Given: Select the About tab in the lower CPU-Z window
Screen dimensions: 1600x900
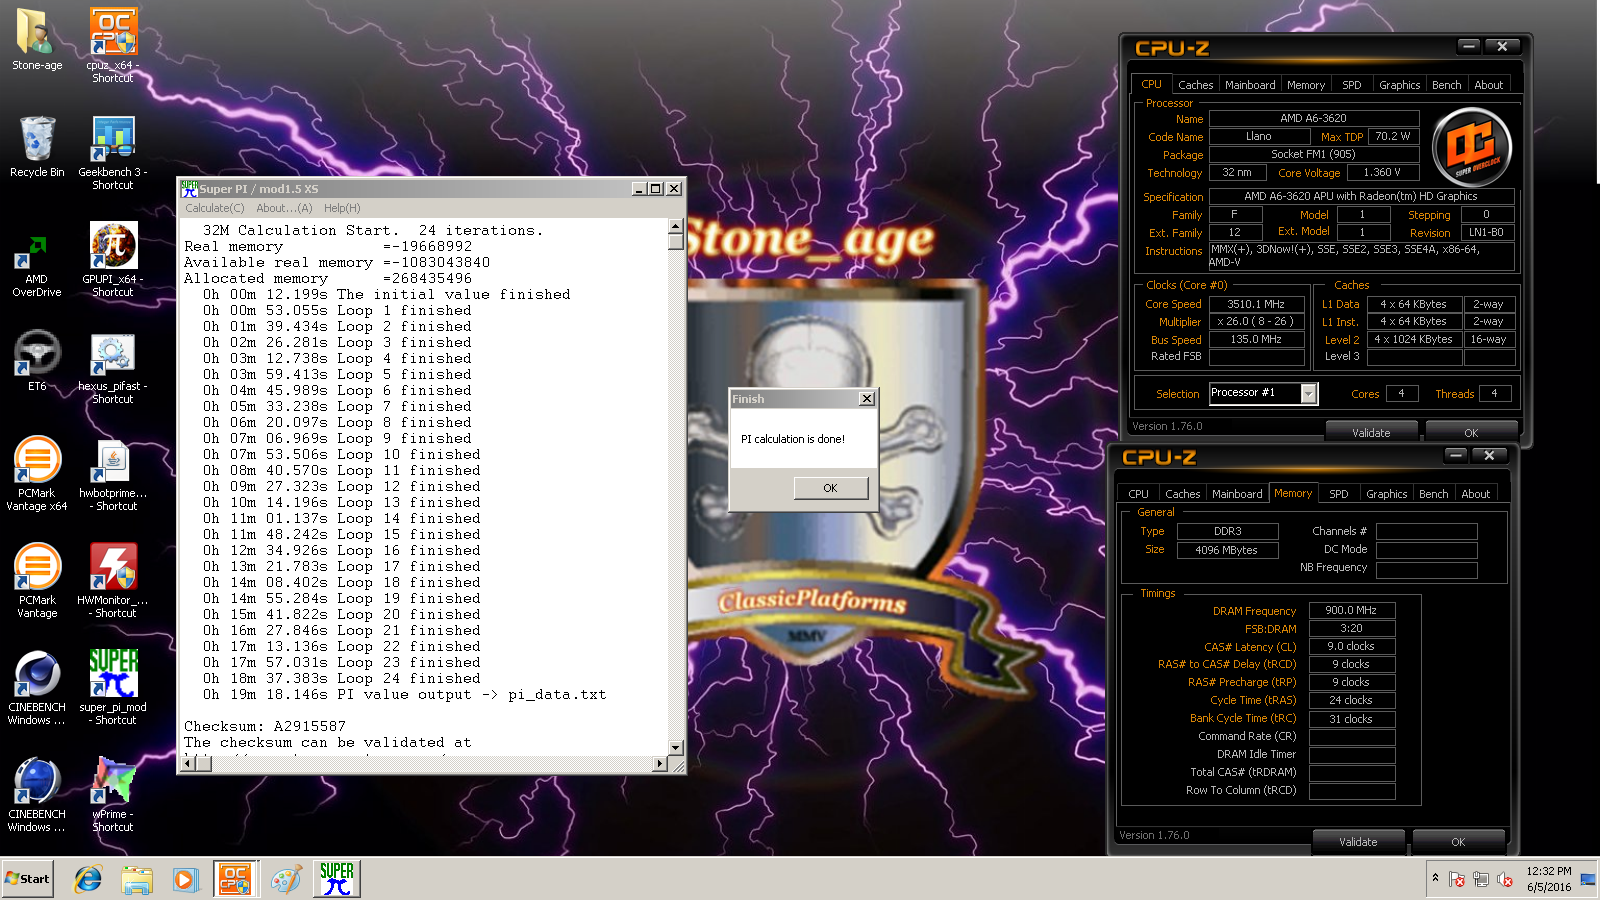Looking at the screenshot, I should click(1476, 494).
